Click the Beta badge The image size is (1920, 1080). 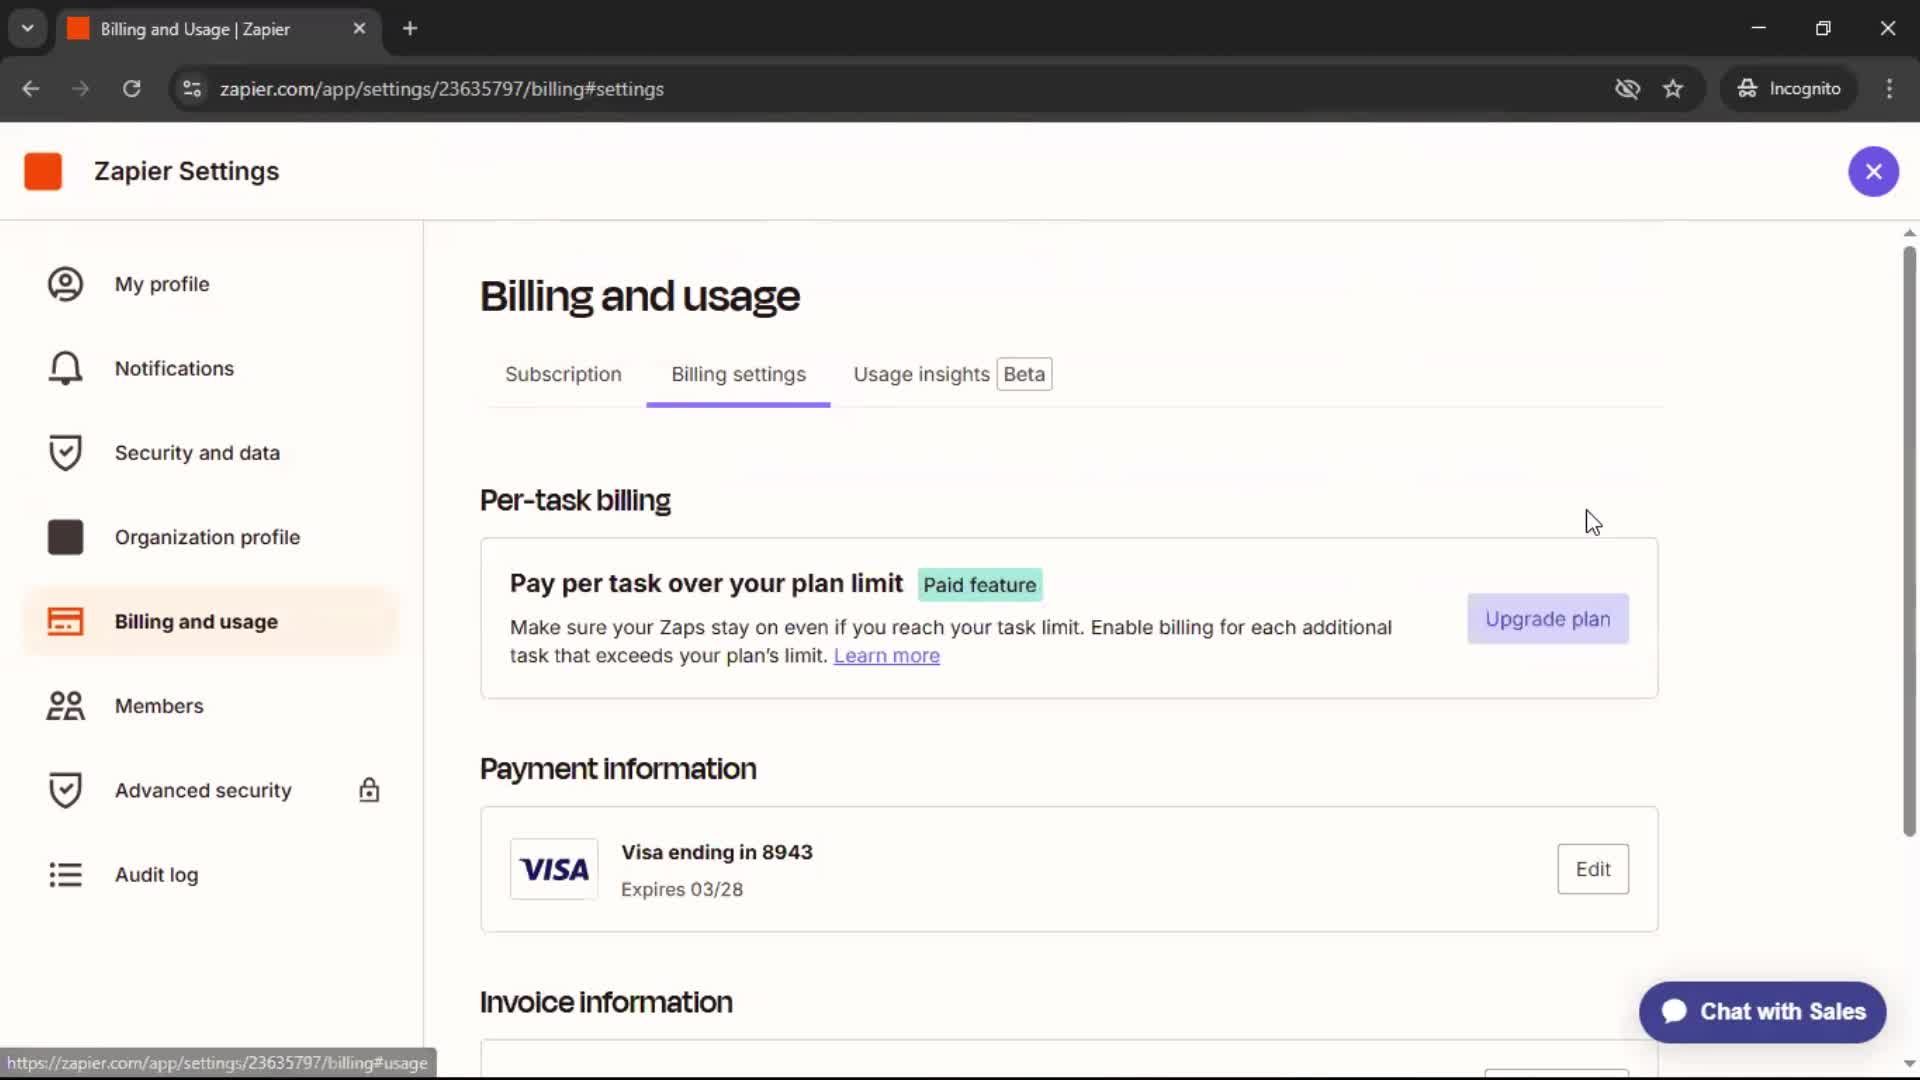point(1024,374)
